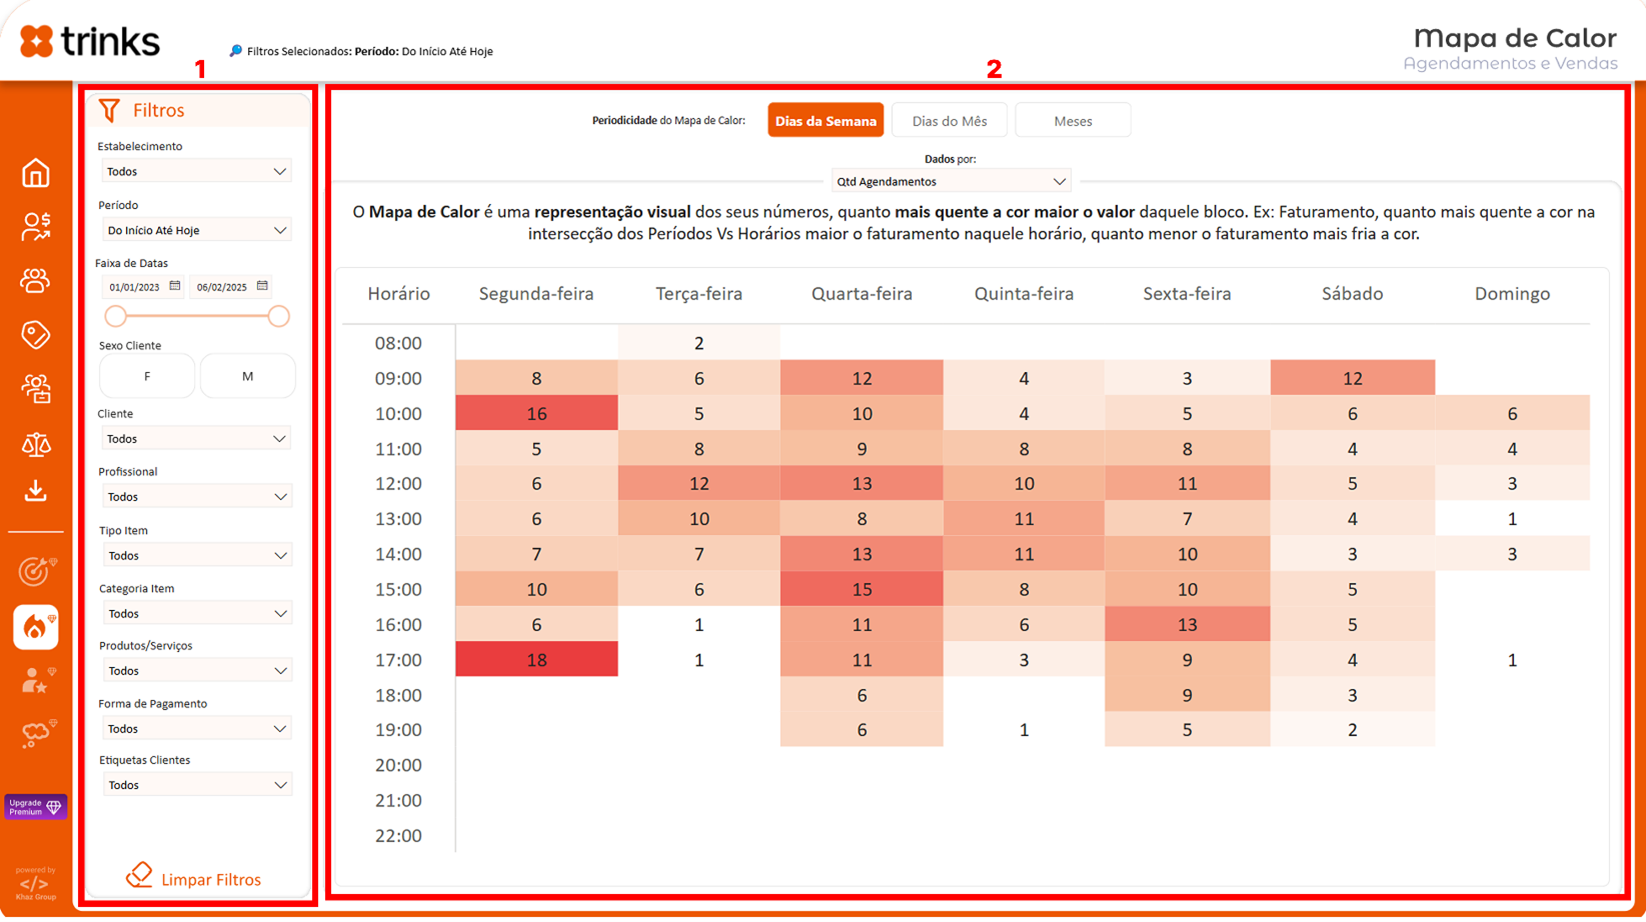Select the flame heat map icon
The image size is (1646, 922).
coord(36,627)
